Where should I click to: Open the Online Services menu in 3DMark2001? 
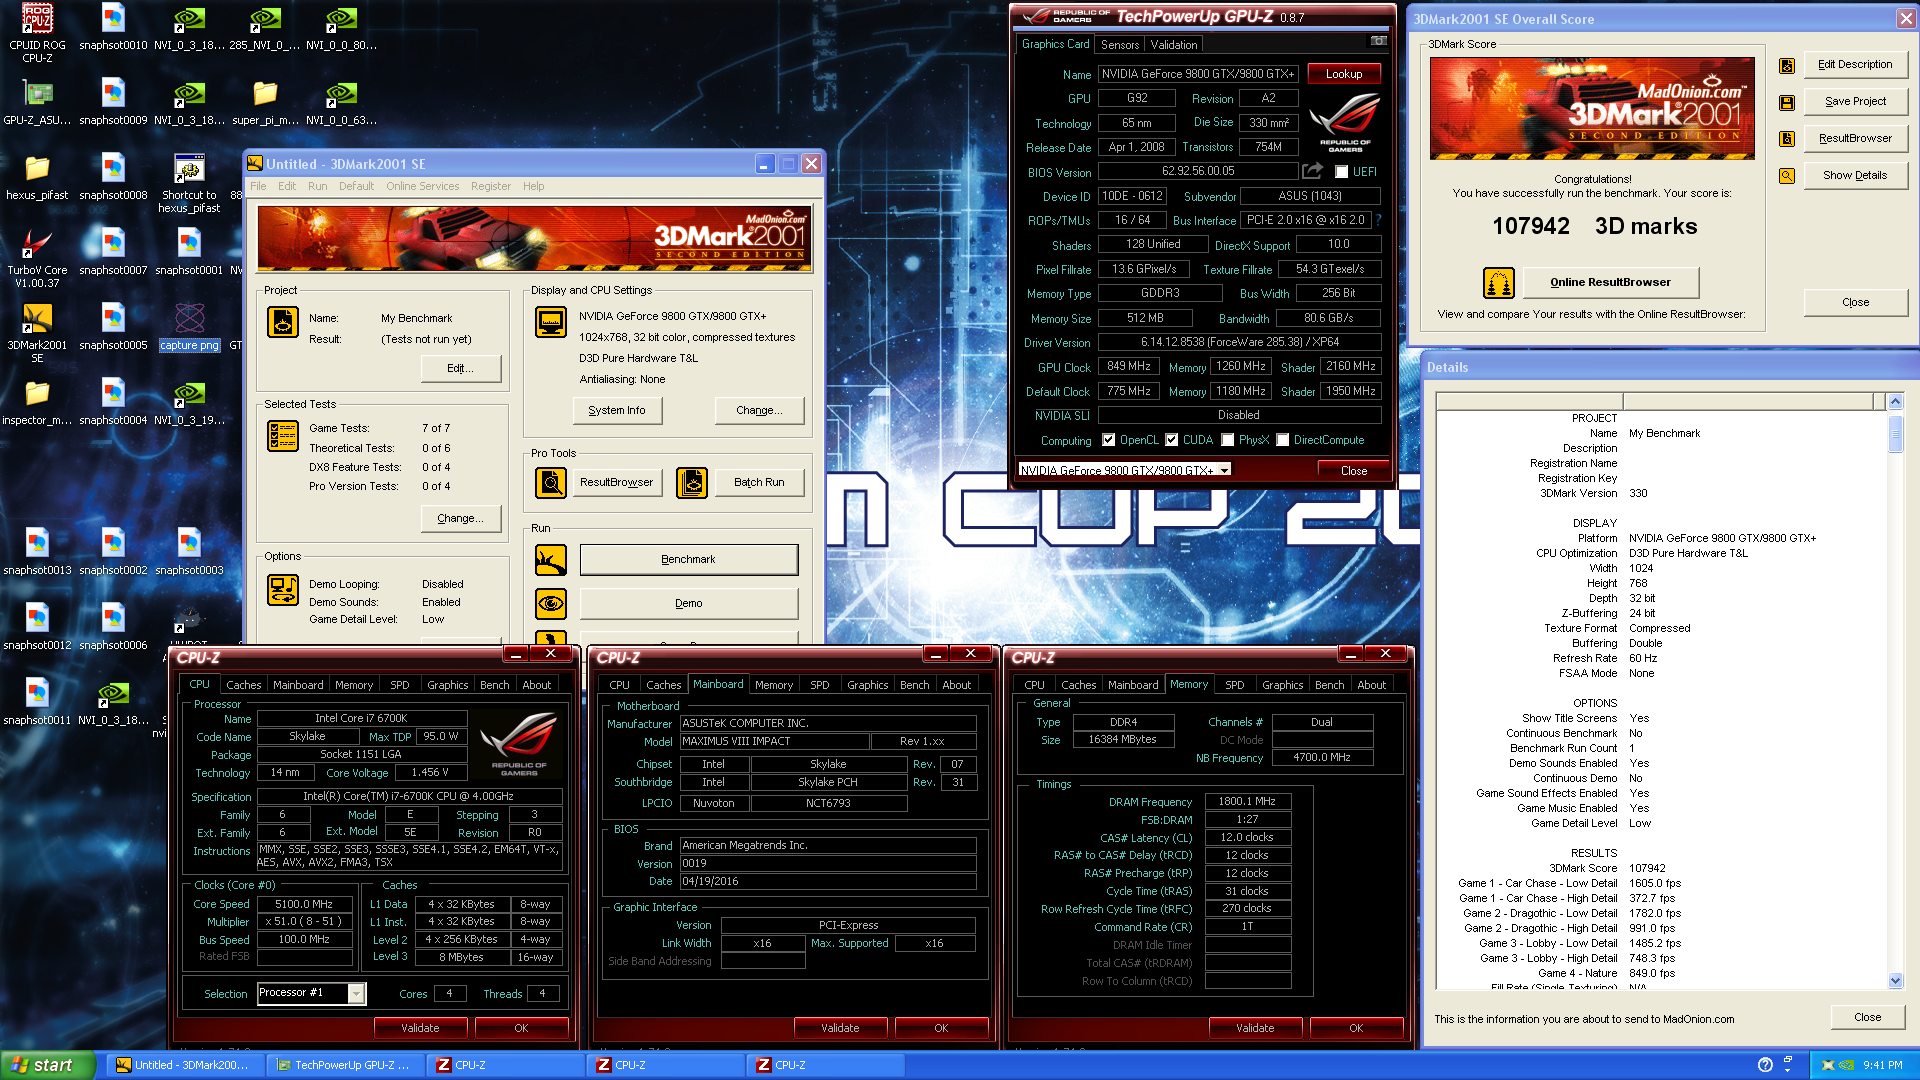coord(422,186)
